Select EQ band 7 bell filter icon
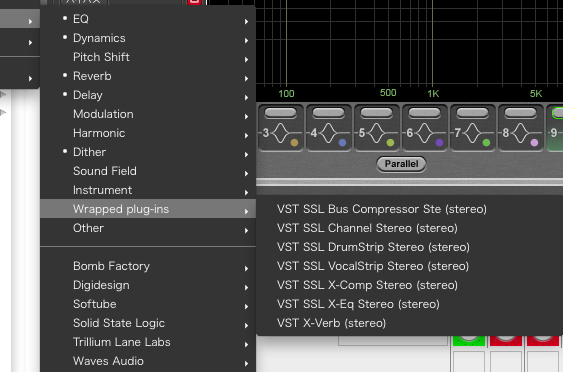Image resolution: width=563 pixels, height=372 pixels. click(472, 133)
